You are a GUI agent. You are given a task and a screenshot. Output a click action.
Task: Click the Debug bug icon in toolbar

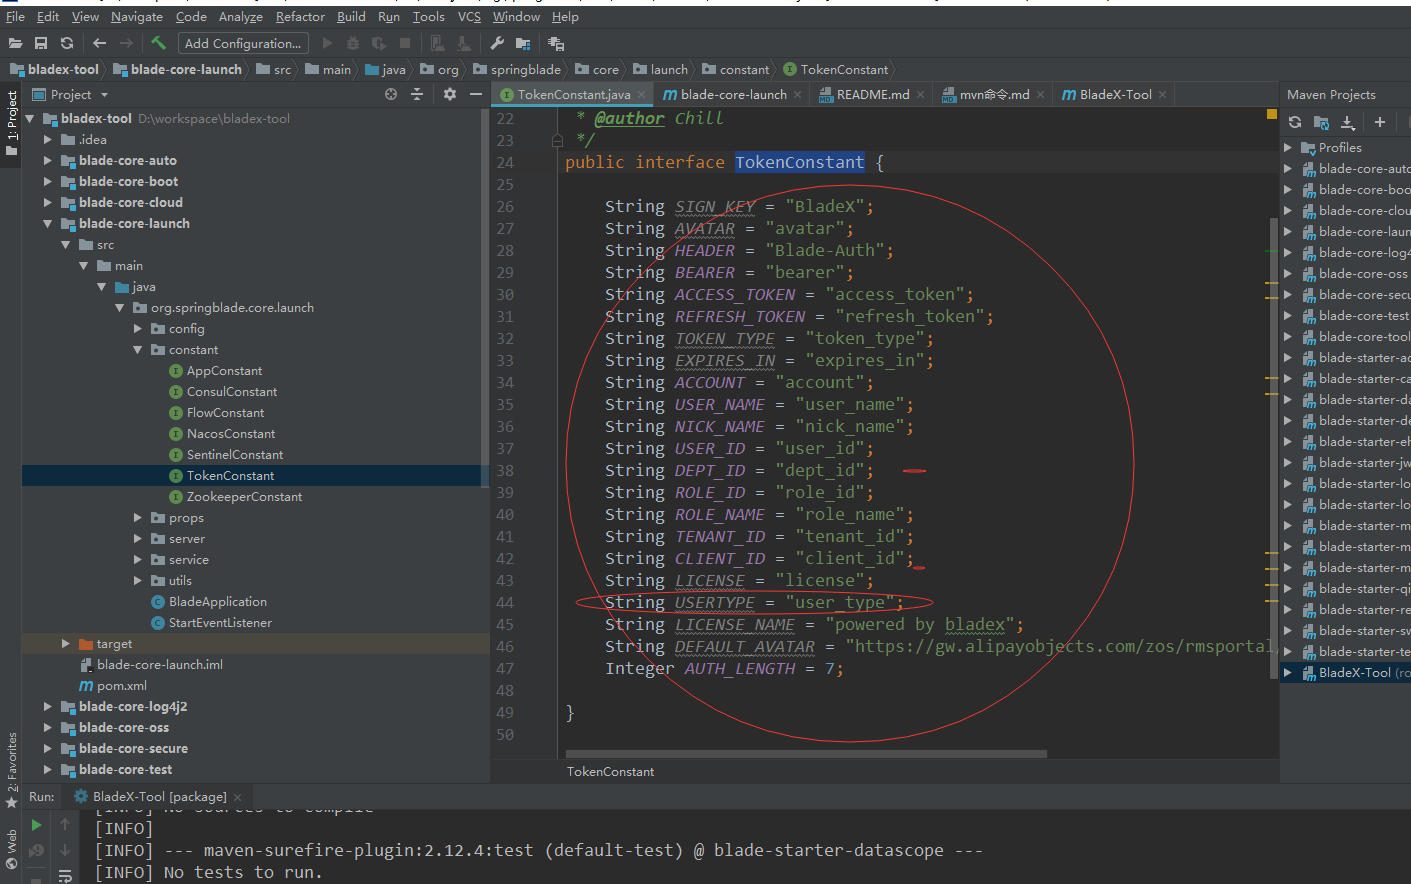click(353, 43)
